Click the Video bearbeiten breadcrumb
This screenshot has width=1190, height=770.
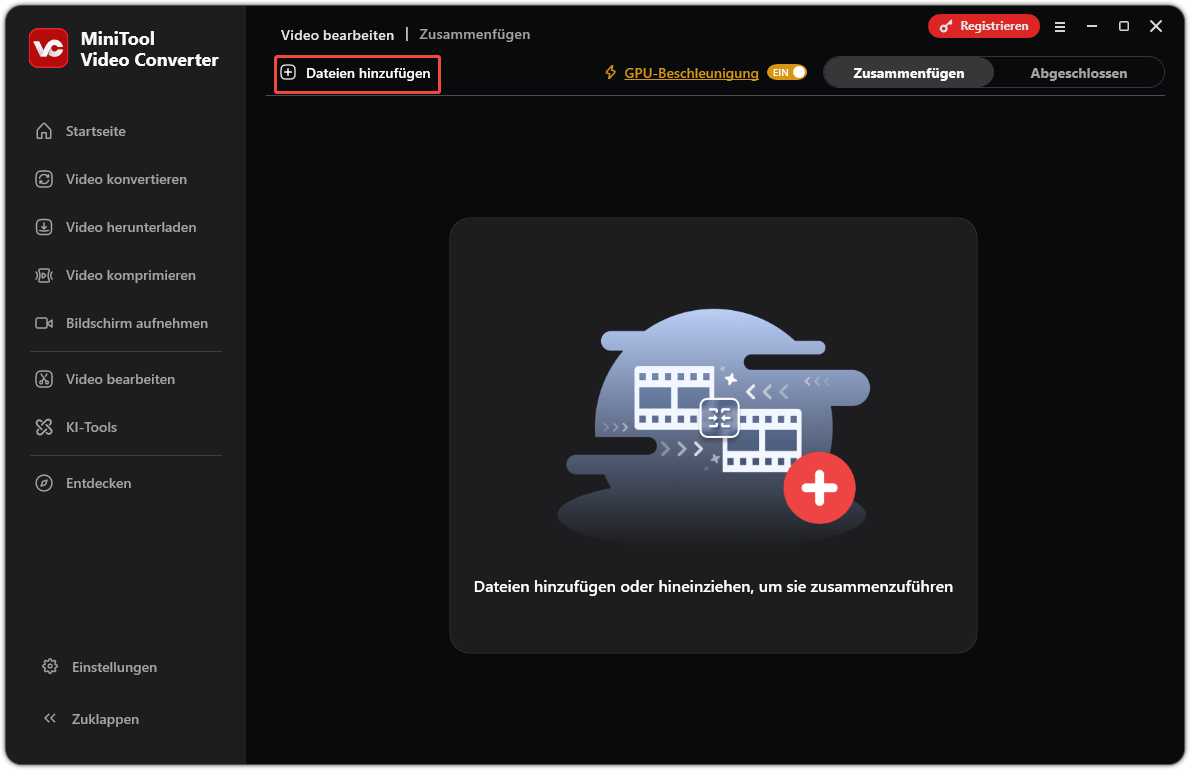[x=338, y=35]
